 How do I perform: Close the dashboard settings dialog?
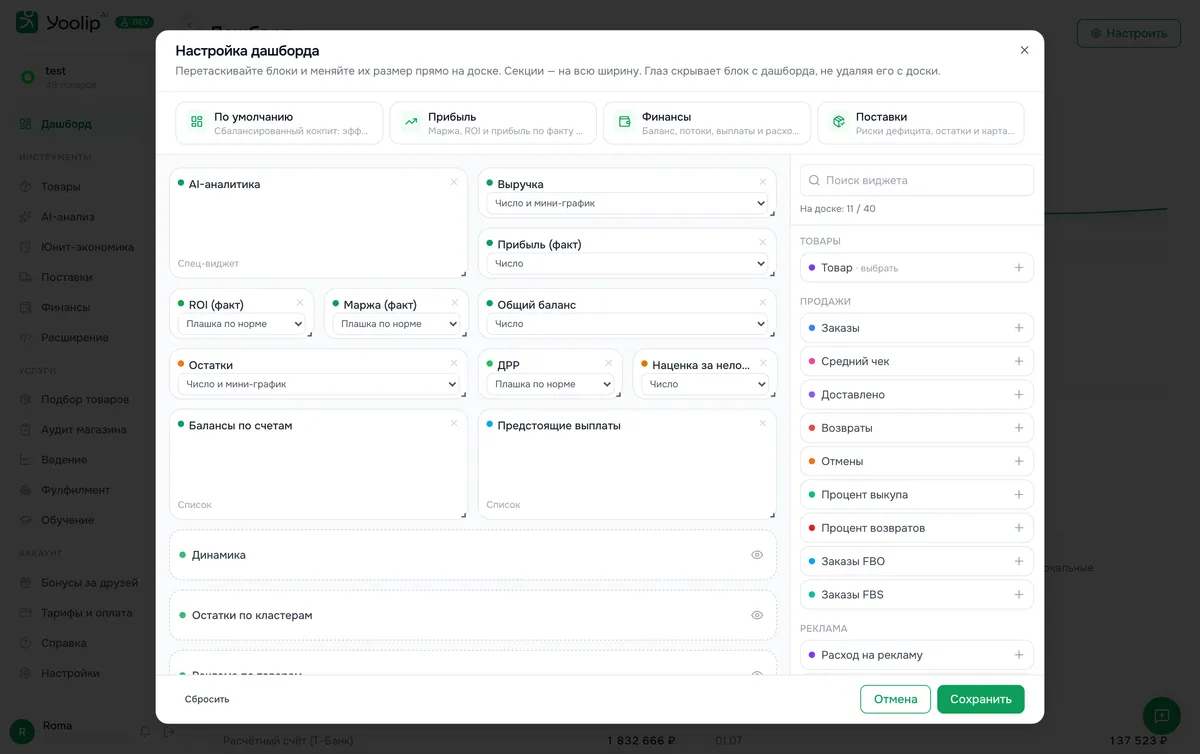pyautogui.click(x=1024, y=50)
